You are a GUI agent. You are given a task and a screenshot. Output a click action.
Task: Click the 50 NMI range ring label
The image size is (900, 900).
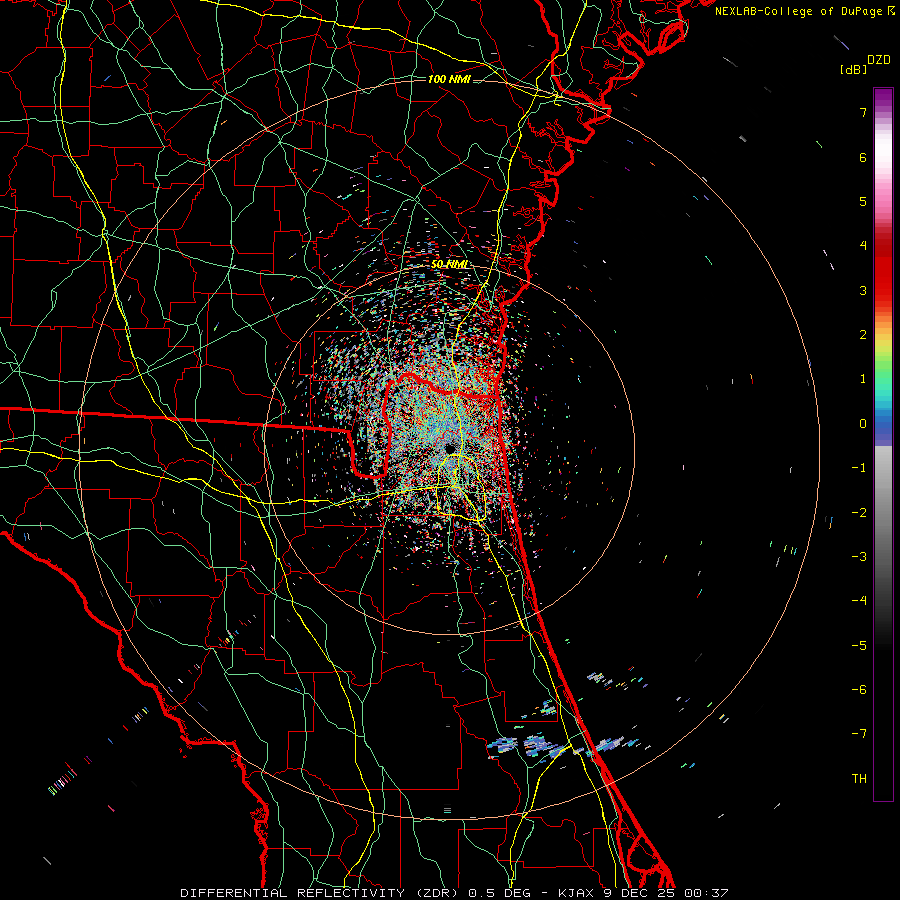(450, 265)
